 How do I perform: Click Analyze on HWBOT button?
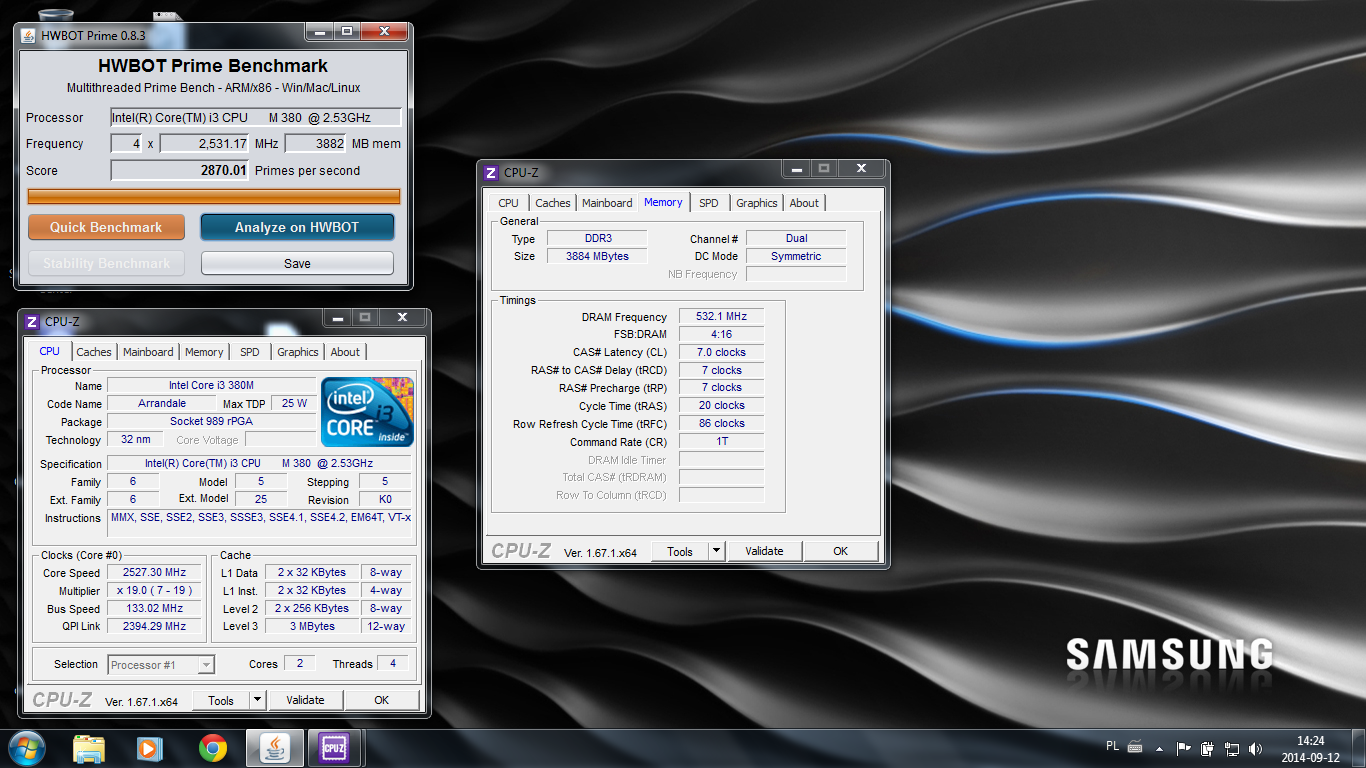click(297, 227)
